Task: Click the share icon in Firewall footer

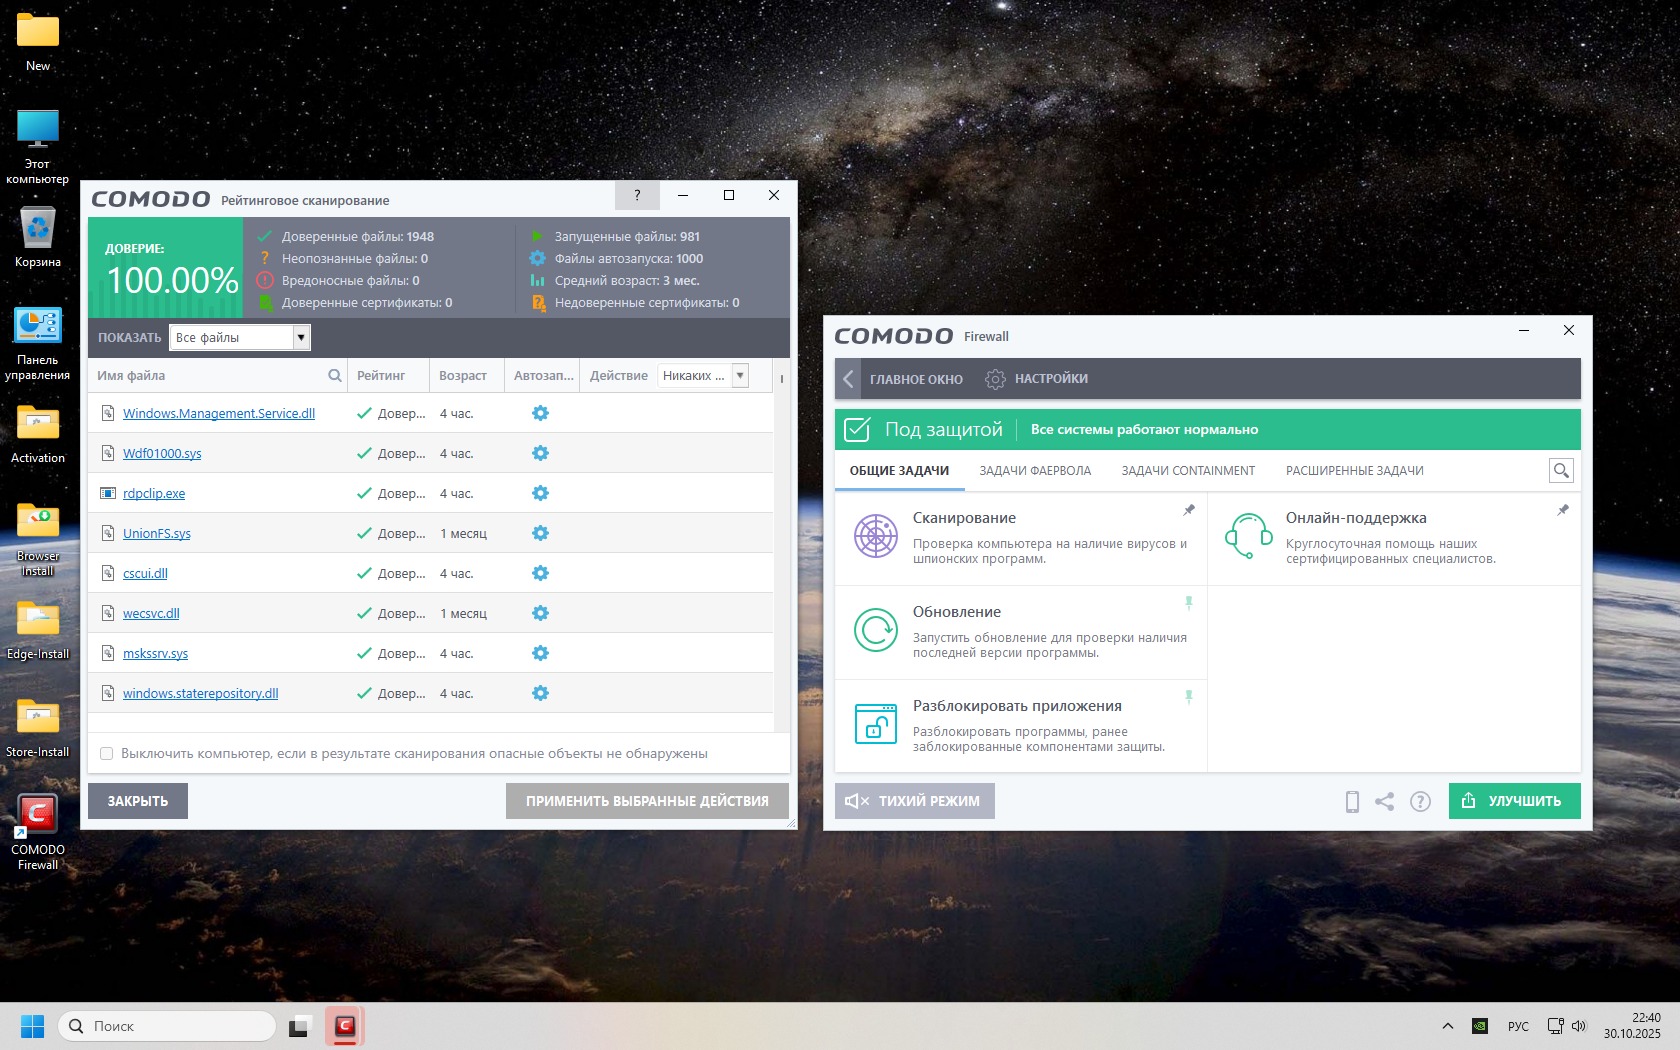Action: [1384, 801]
